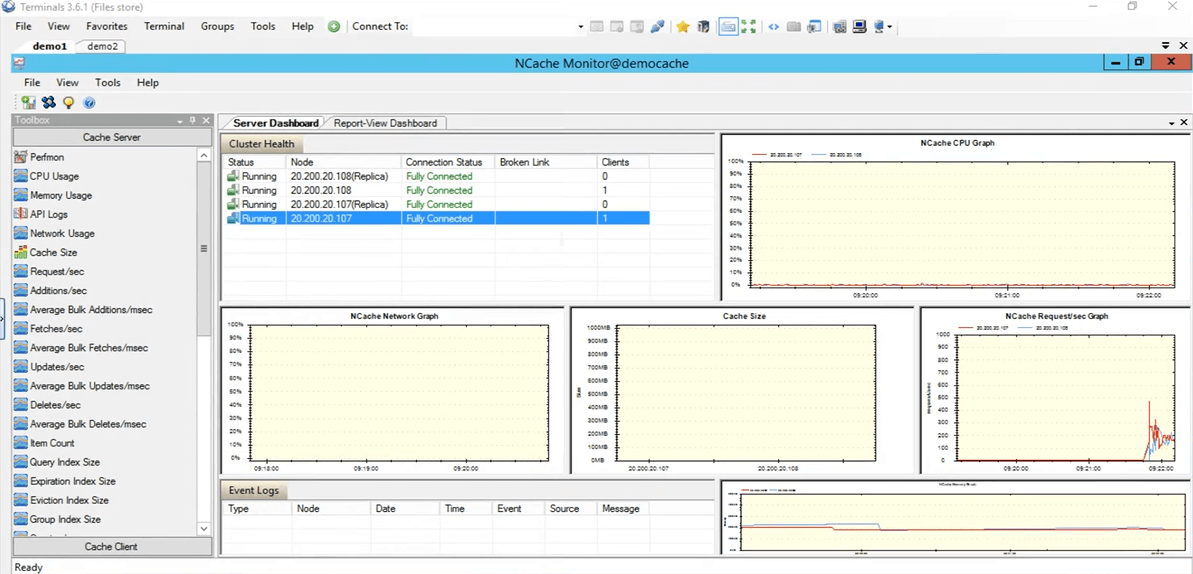
Task: Open the Favorites menu in Terminals
Action: coord(107,26)
